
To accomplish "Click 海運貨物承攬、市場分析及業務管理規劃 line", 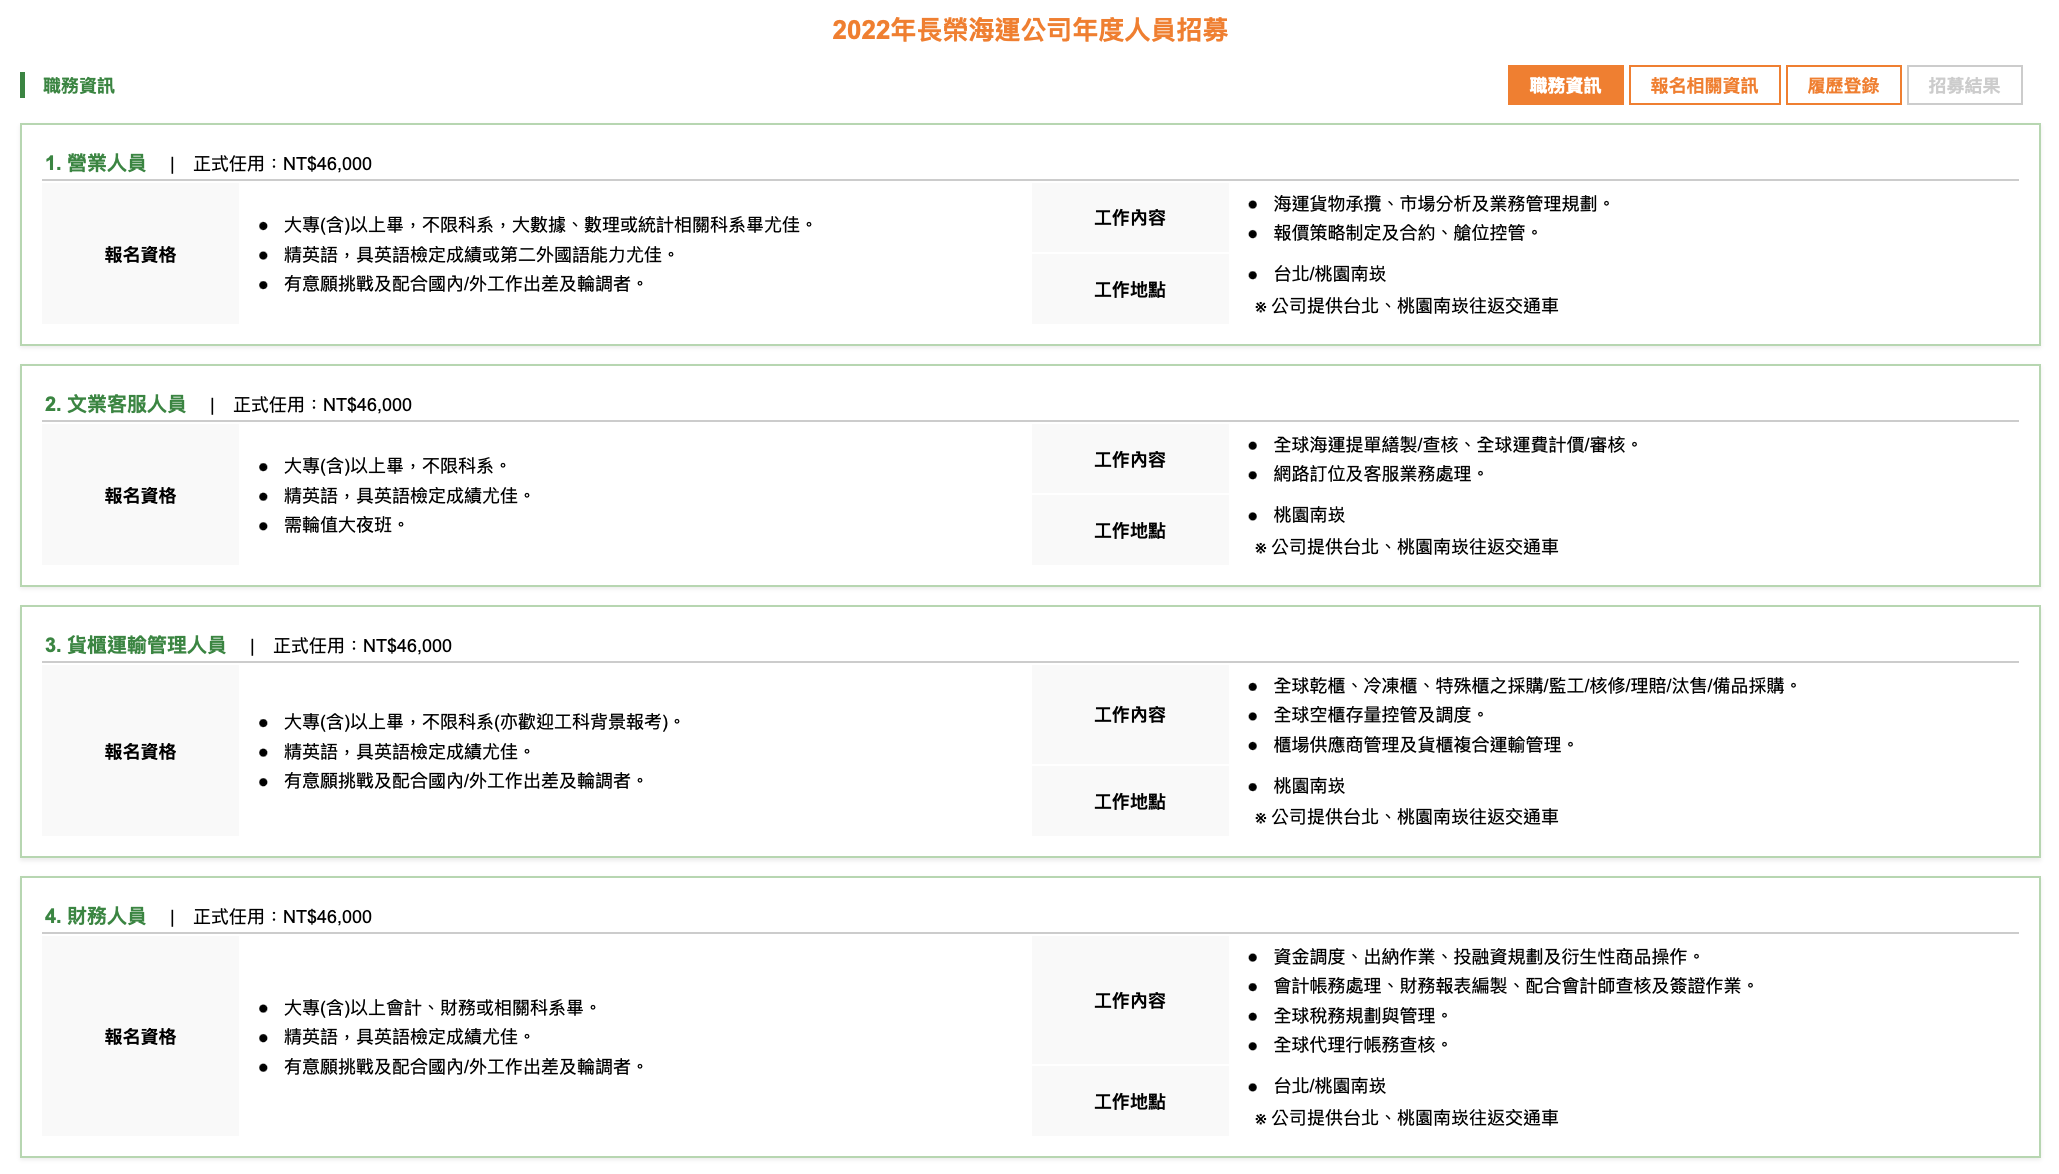I will (1441, 204).
